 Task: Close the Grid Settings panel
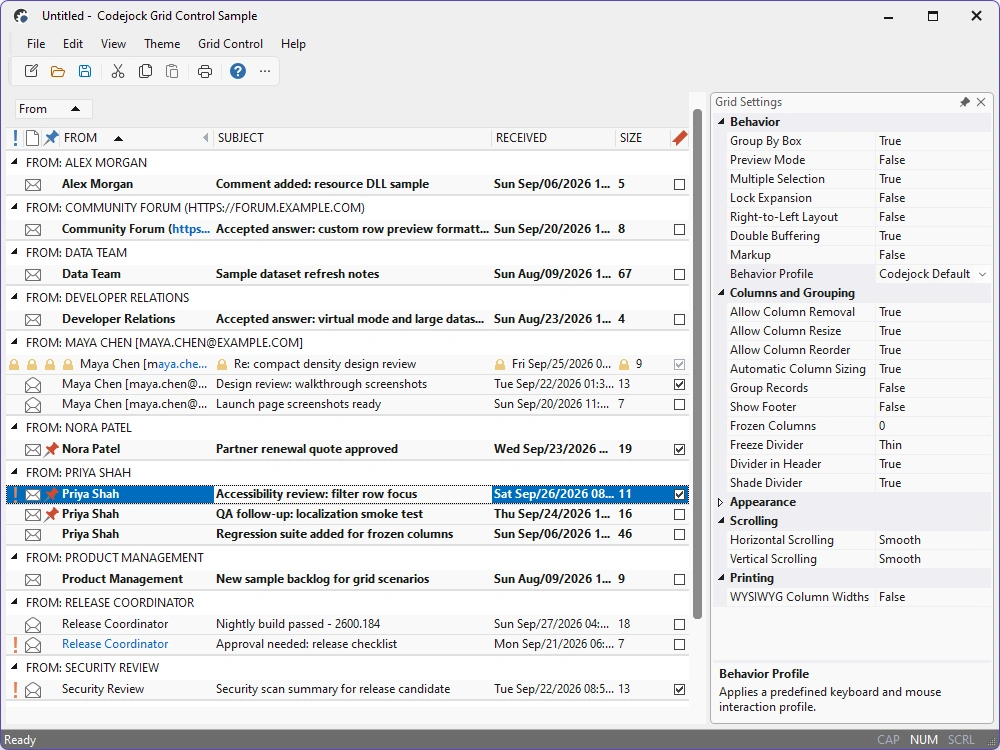tap(982, 102)
